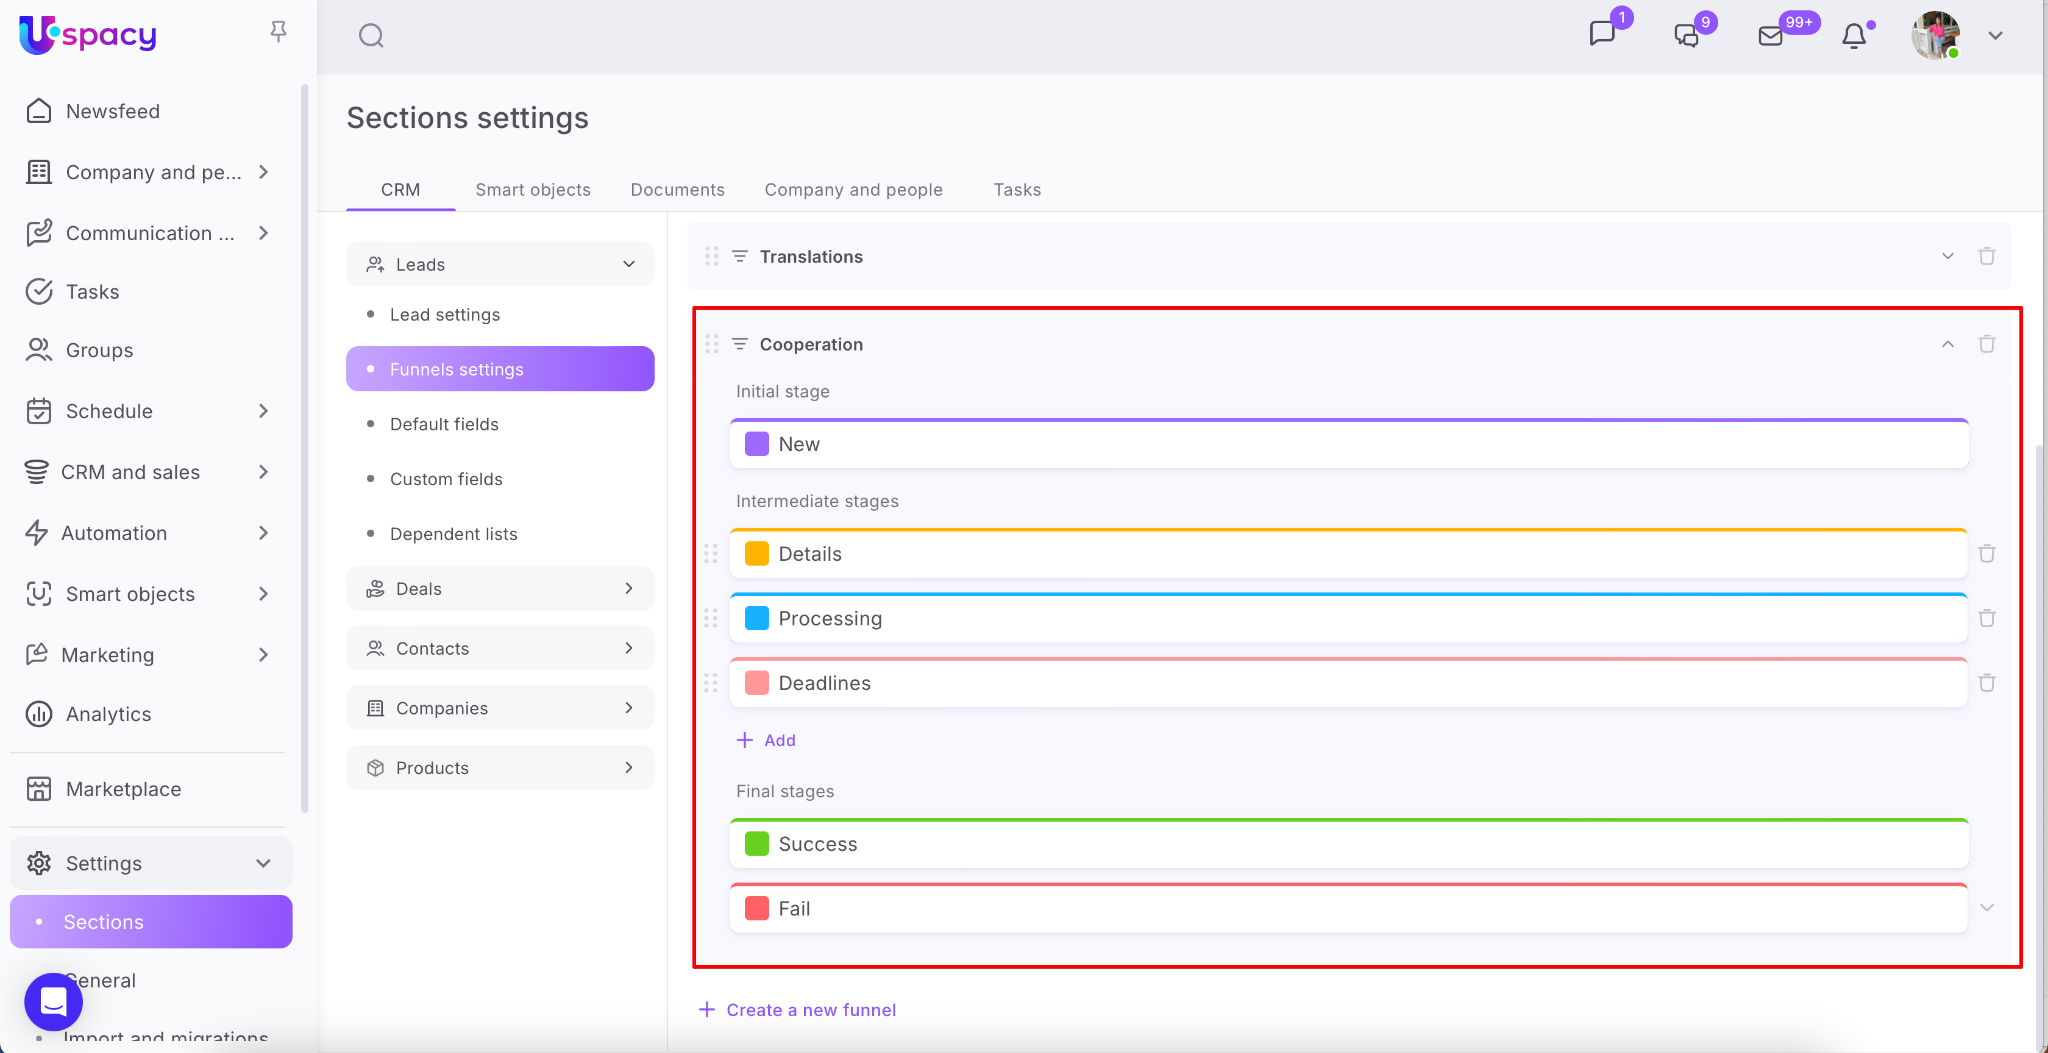Image resolution: width=2048 pixels, height=1053 pixels.
Task: Collapse the Cooperation funnel section
Action: tap(1947, 344)
